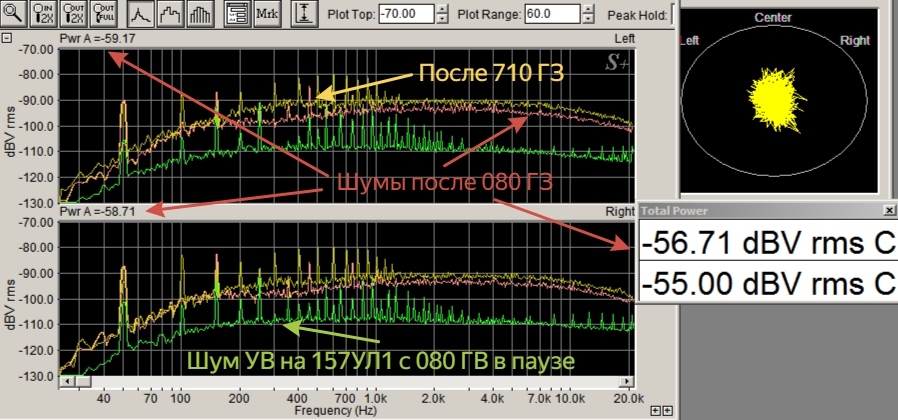
Task: Collapse the Left channel plot box
Action: tap(6, 38)
